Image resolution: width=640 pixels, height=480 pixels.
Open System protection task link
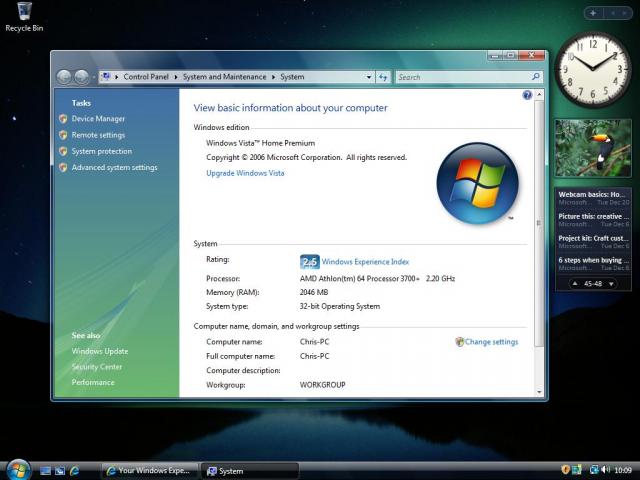tap(102, 151)
